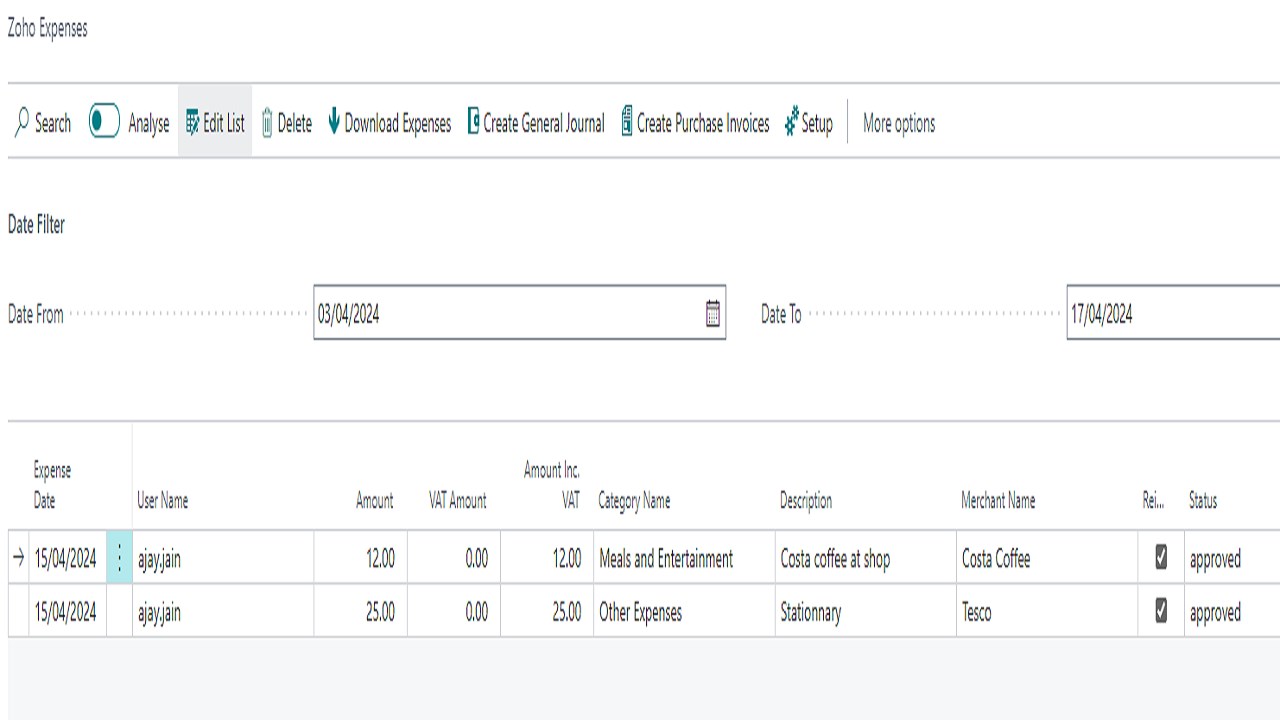
Task: Click the Date To input field
Action: coord(1170,314)
